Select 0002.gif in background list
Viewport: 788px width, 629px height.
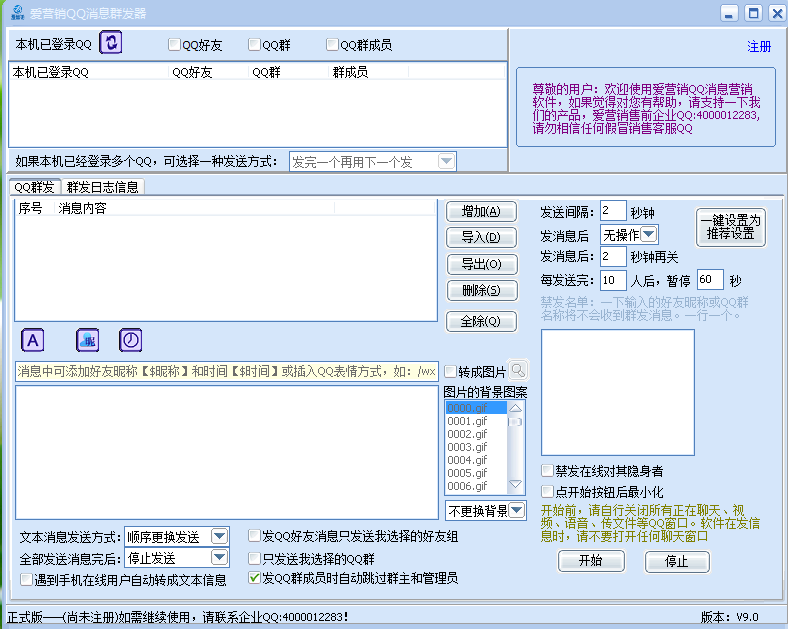(x=476, y=434)
